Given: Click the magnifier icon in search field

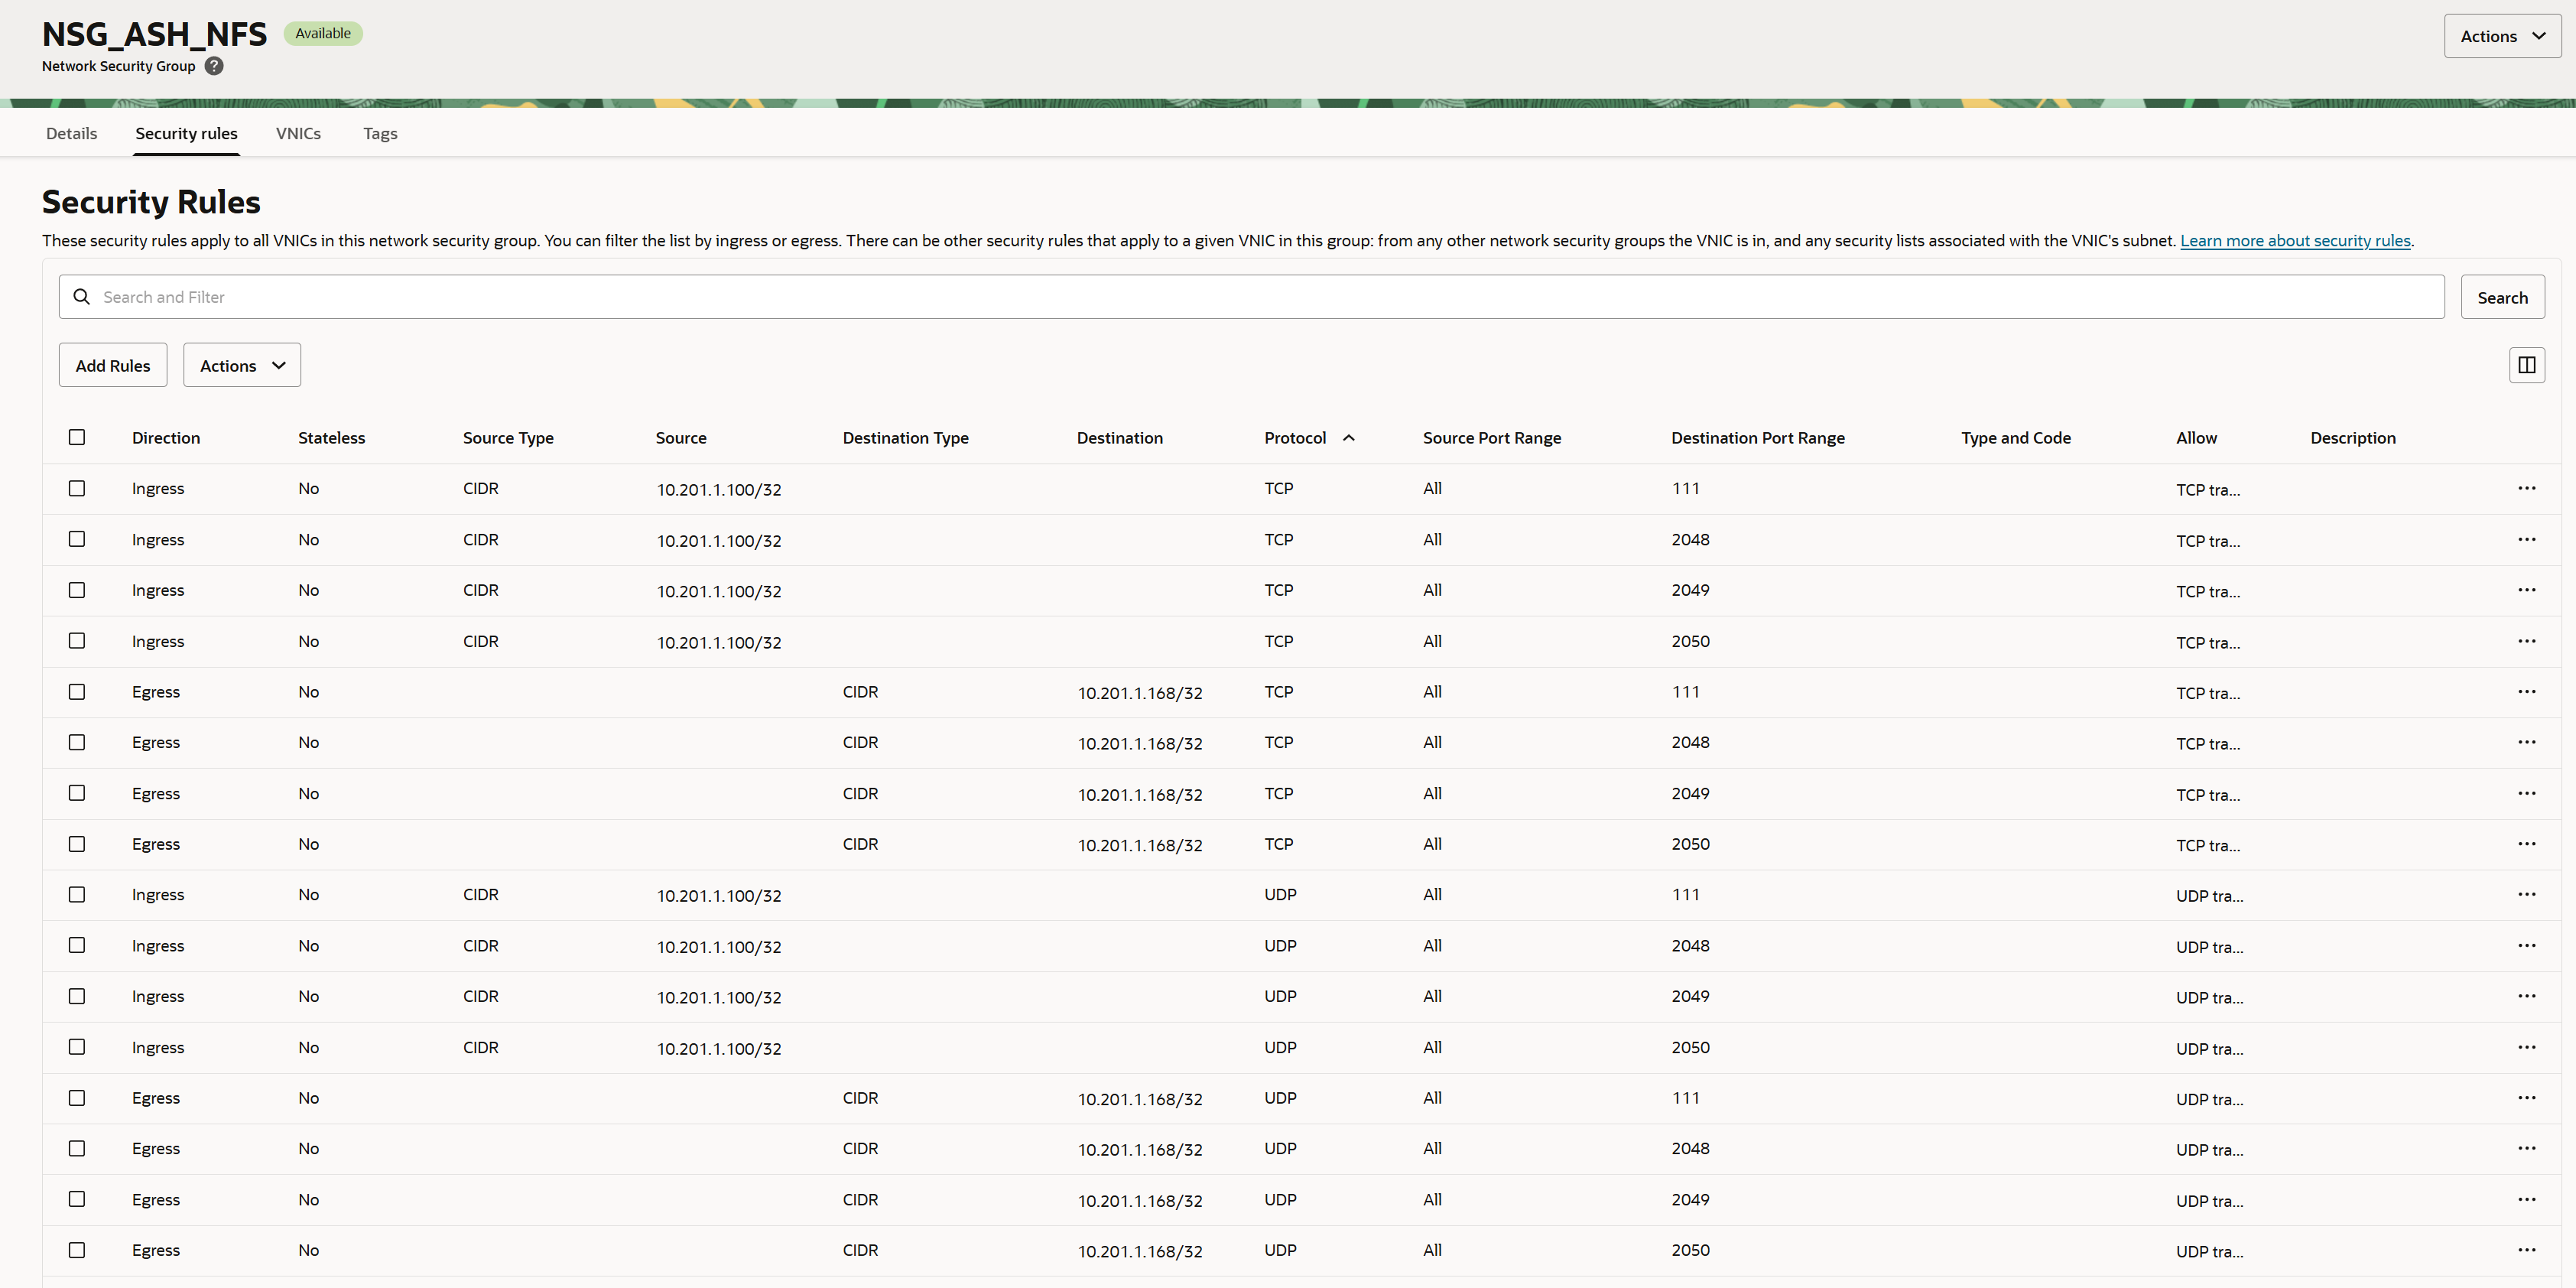Looking at the screenshot, I should tap(82, 297).
